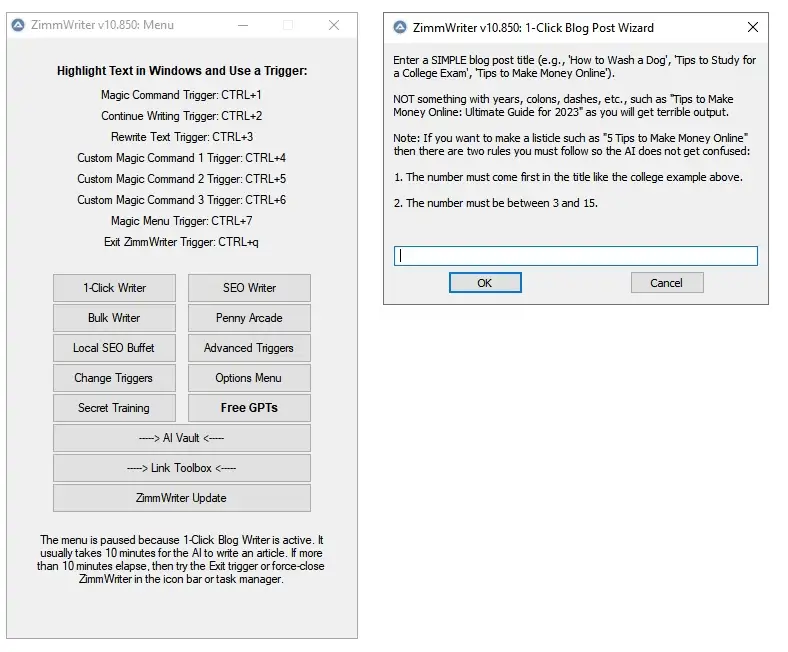This screenshot has width=788, height=652.
Task: Click the Blog Post Wizard title bar icon
Action: click(x=400, y=27)
